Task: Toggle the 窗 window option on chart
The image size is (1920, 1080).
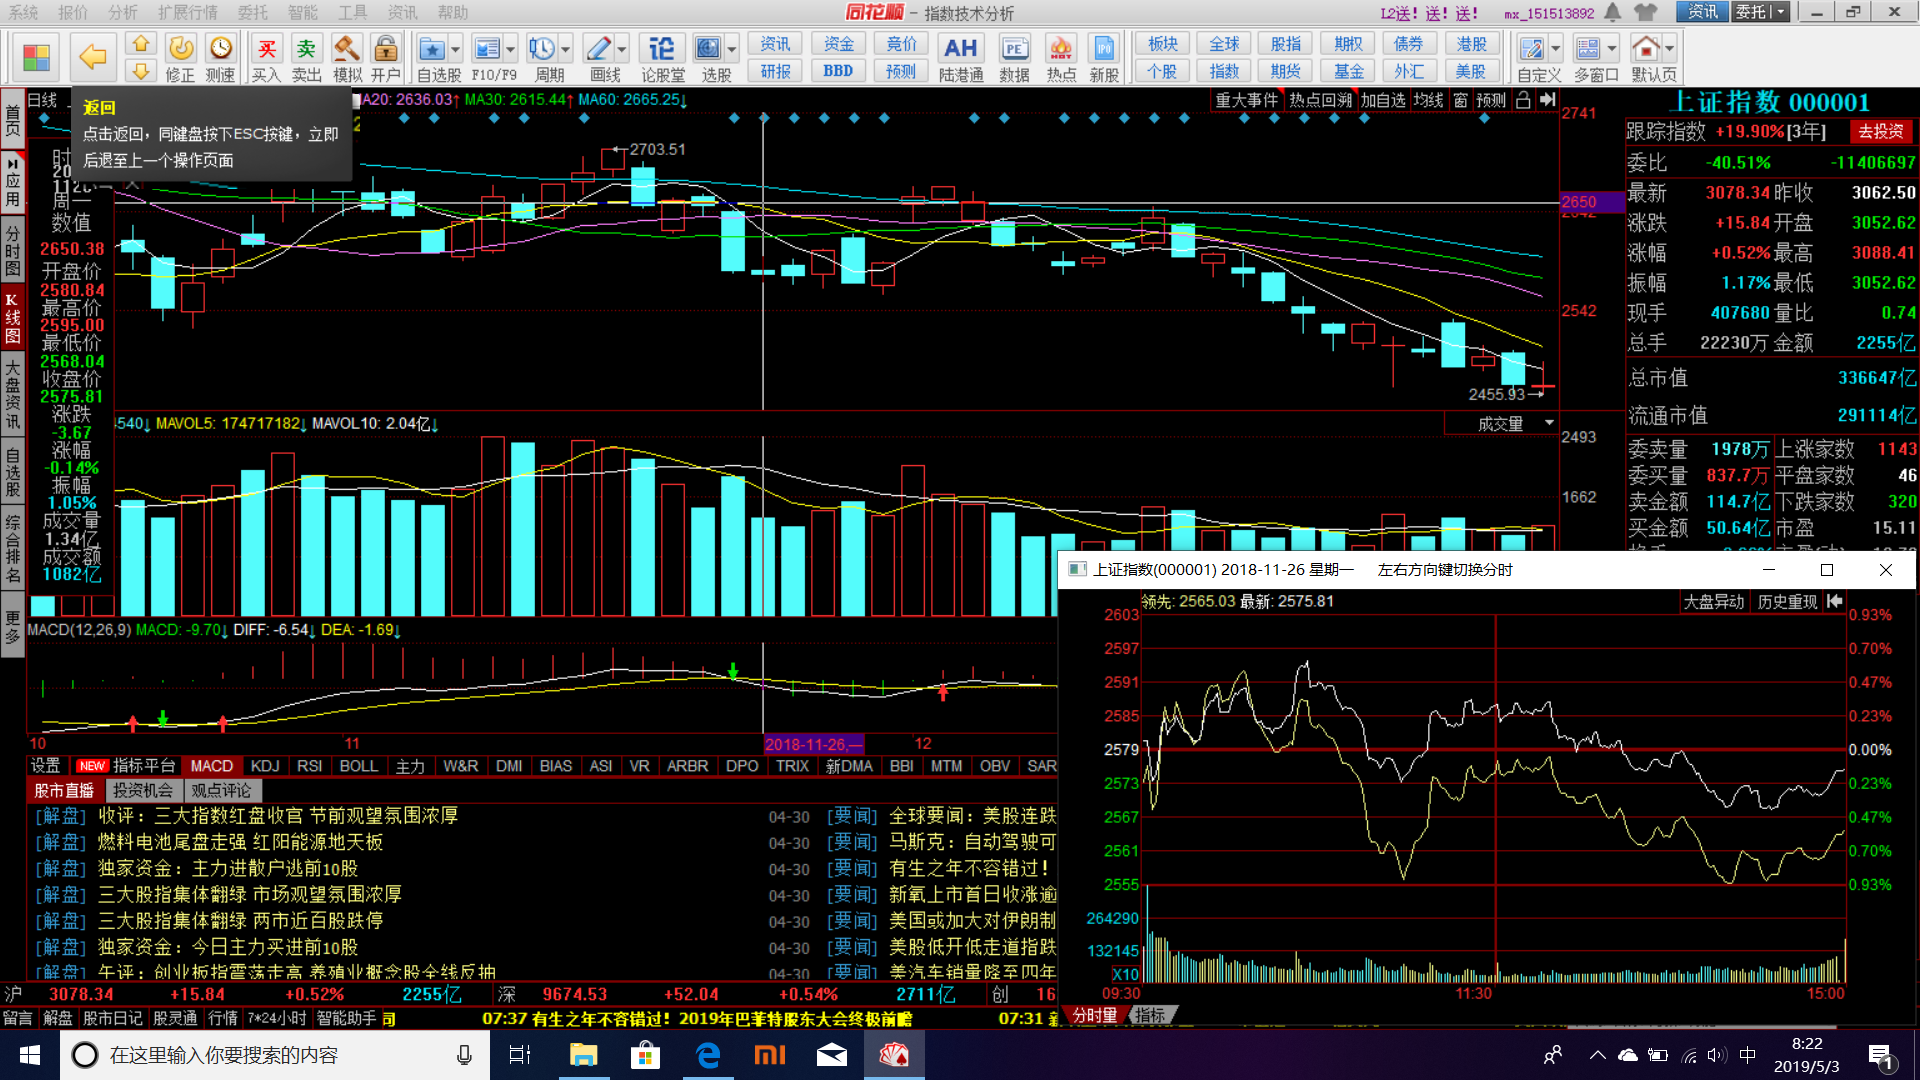Action: tap(1461, 100)
